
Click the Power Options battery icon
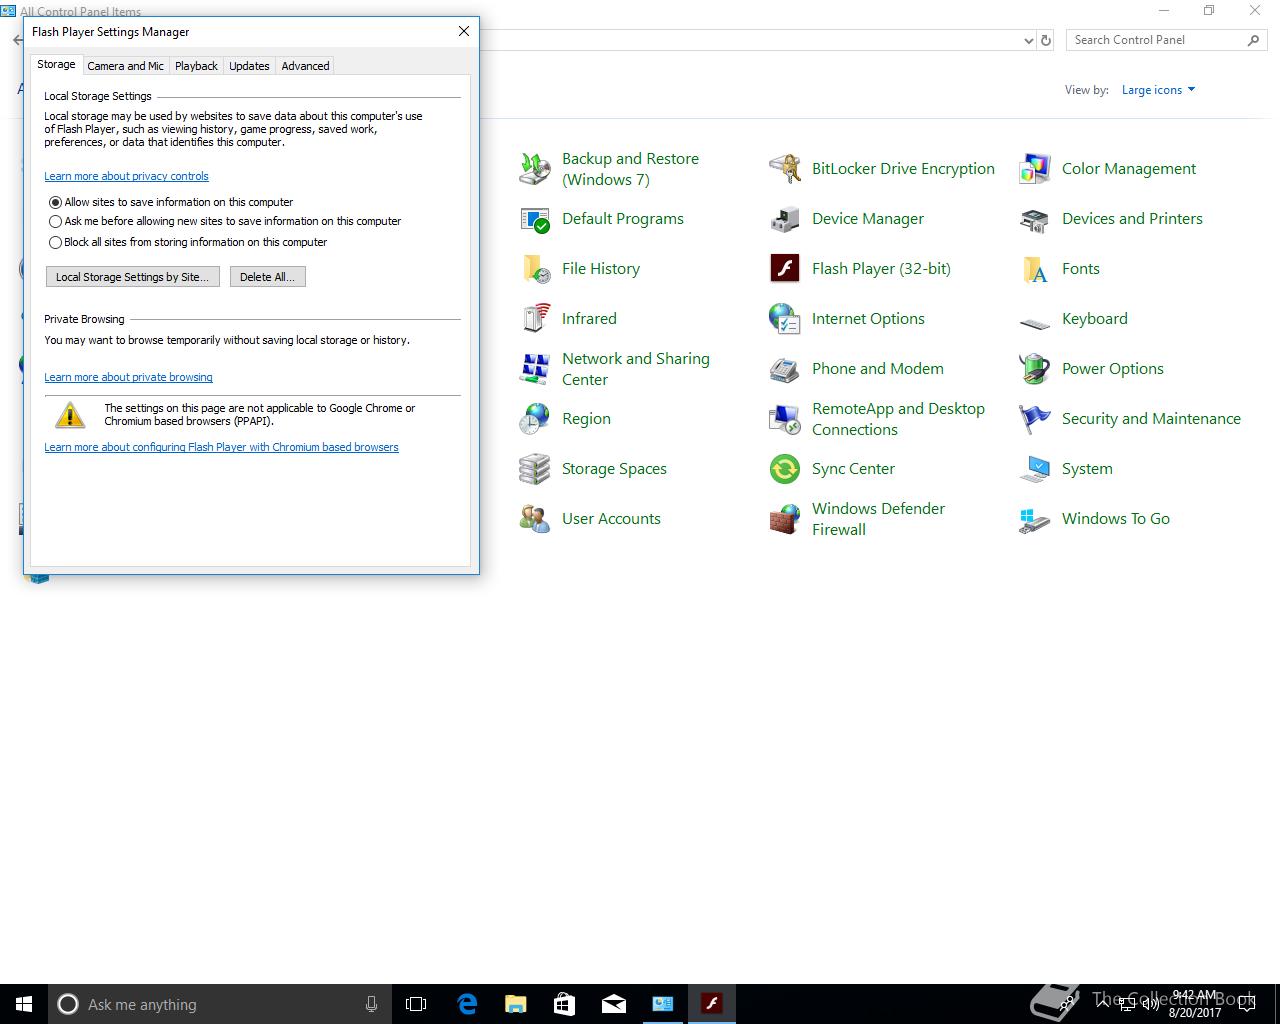click(x=1034, y=369)
